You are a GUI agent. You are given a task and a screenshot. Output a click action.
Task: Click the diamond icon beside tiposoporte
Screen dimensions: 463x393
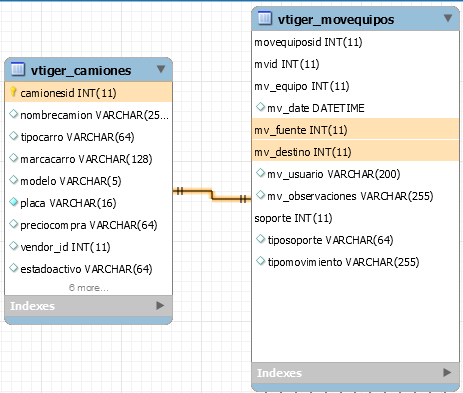[x=260, y=239]
